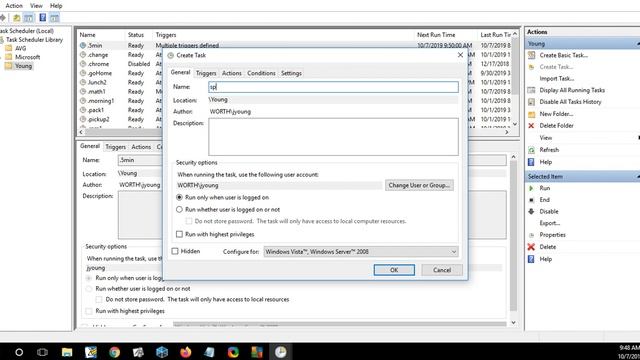640x360 pixels.
Task: Open Google Chrome from the taskbar
Action: click(x=115, y=352)
